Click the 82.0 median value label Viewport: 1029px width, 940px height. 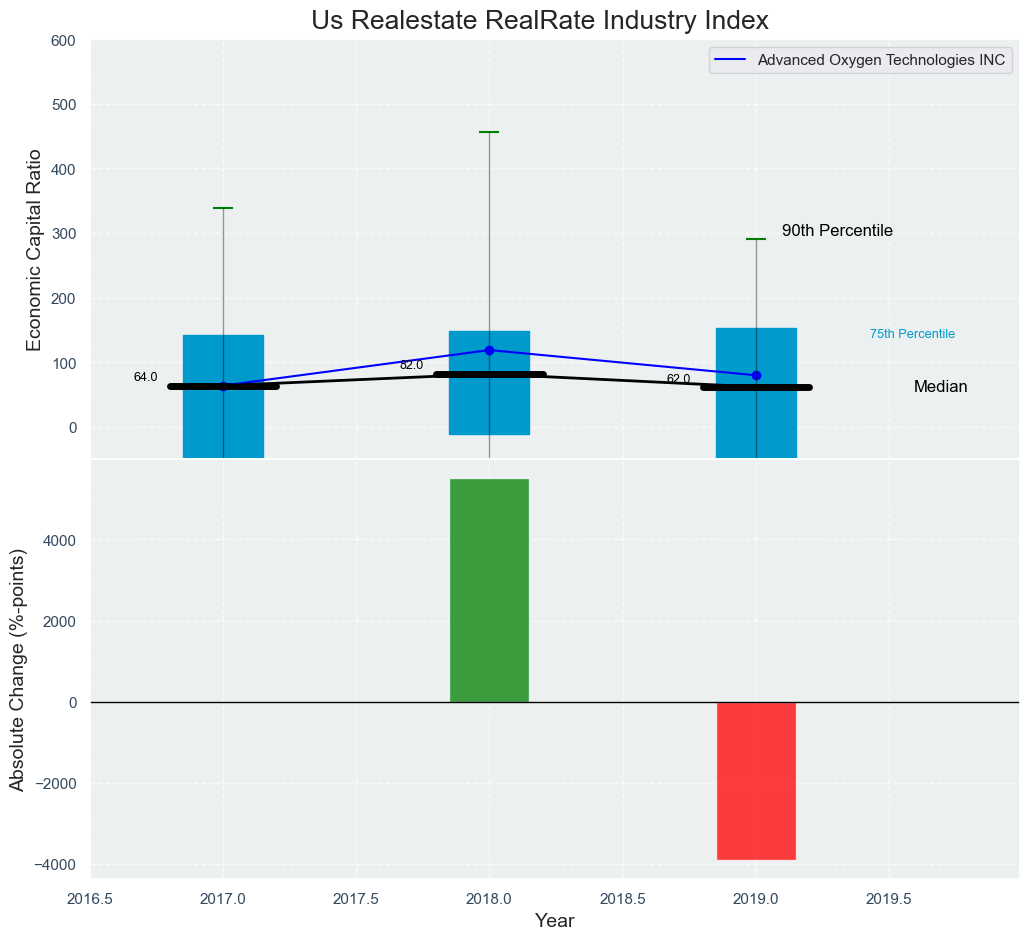coord(411,365)
